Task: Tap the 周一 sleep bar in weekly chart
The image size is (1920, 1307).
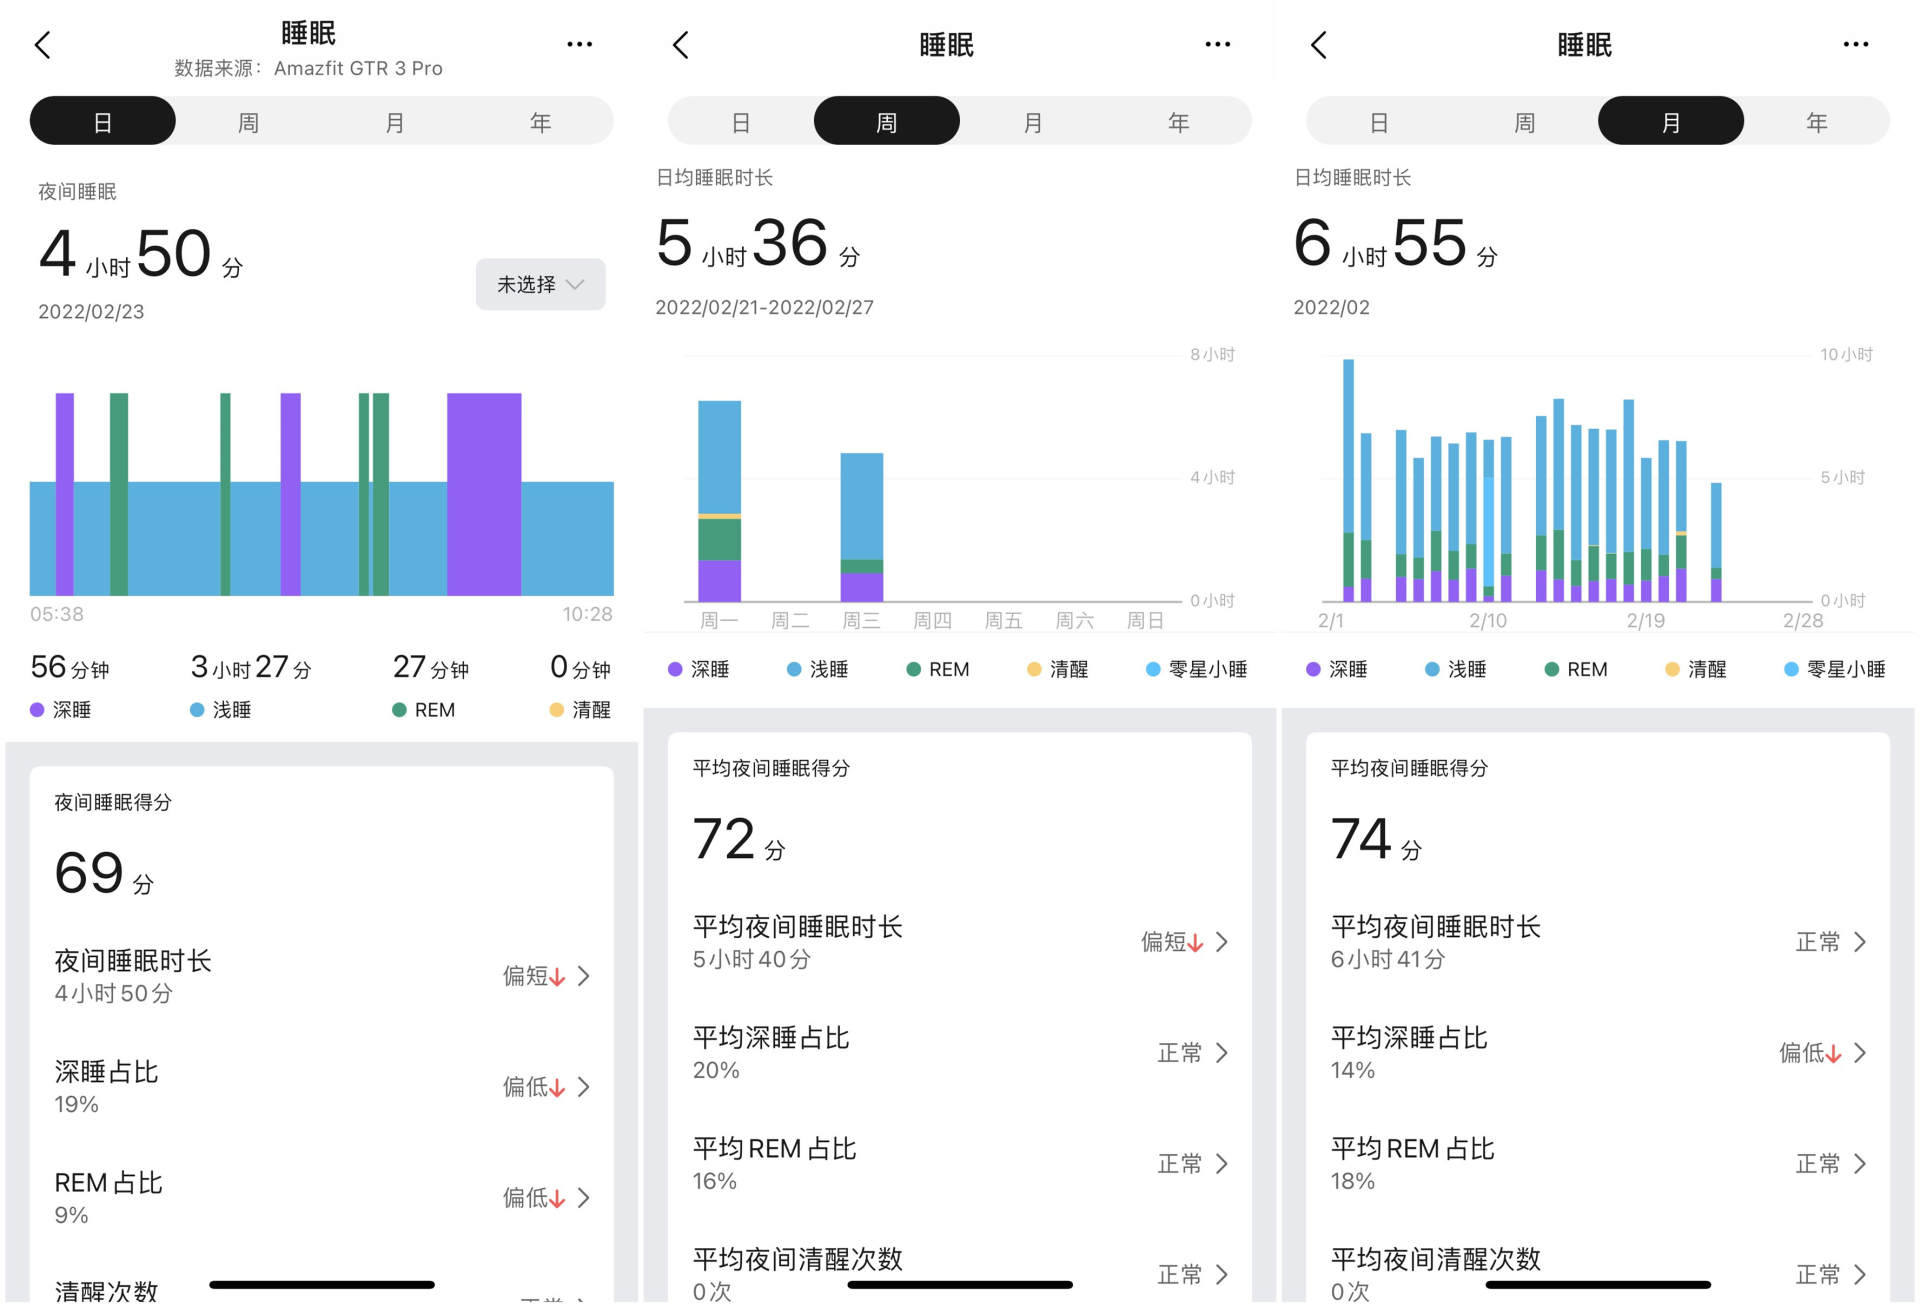Action: (x=720, y=500)
